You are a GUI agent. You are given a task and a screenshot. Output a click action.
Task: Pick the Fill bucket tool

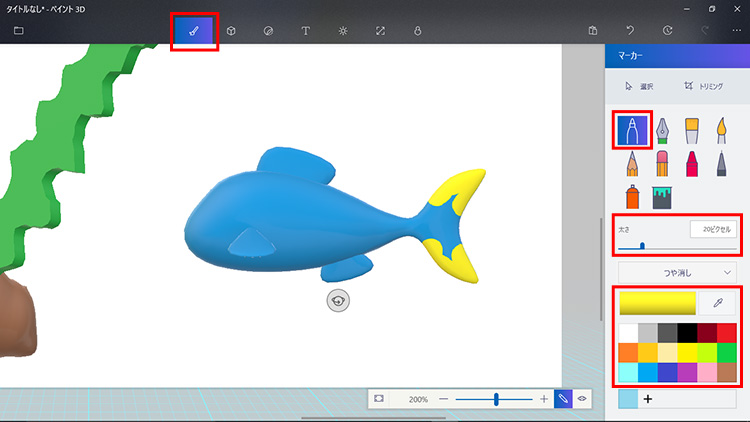[x=661, y=196]
